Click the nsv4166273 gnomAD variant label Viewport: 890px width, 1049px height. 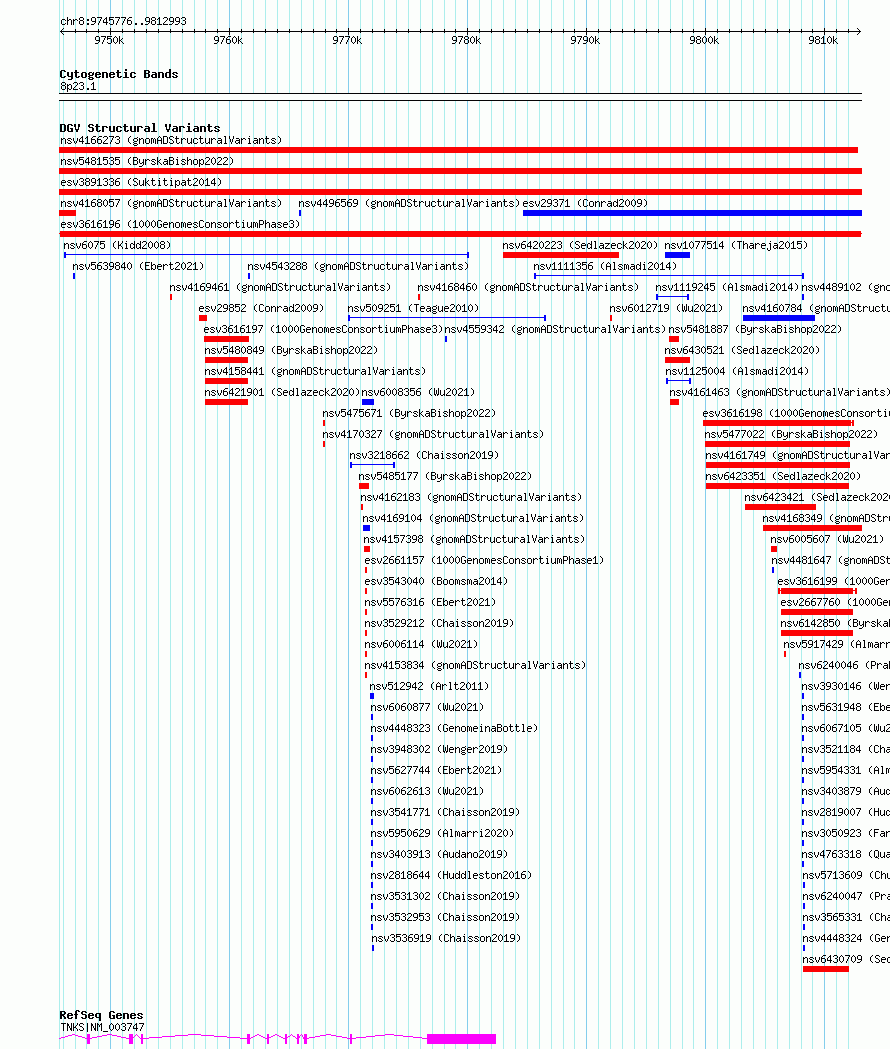click(x=171, y=140)
